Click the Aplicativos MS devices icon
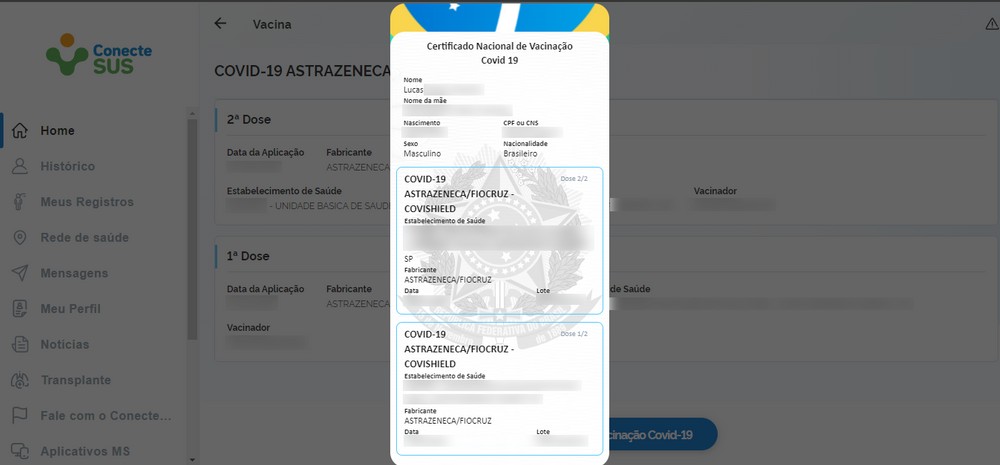The width and height of the screenshot is (1000, 465). click(20, 452)
